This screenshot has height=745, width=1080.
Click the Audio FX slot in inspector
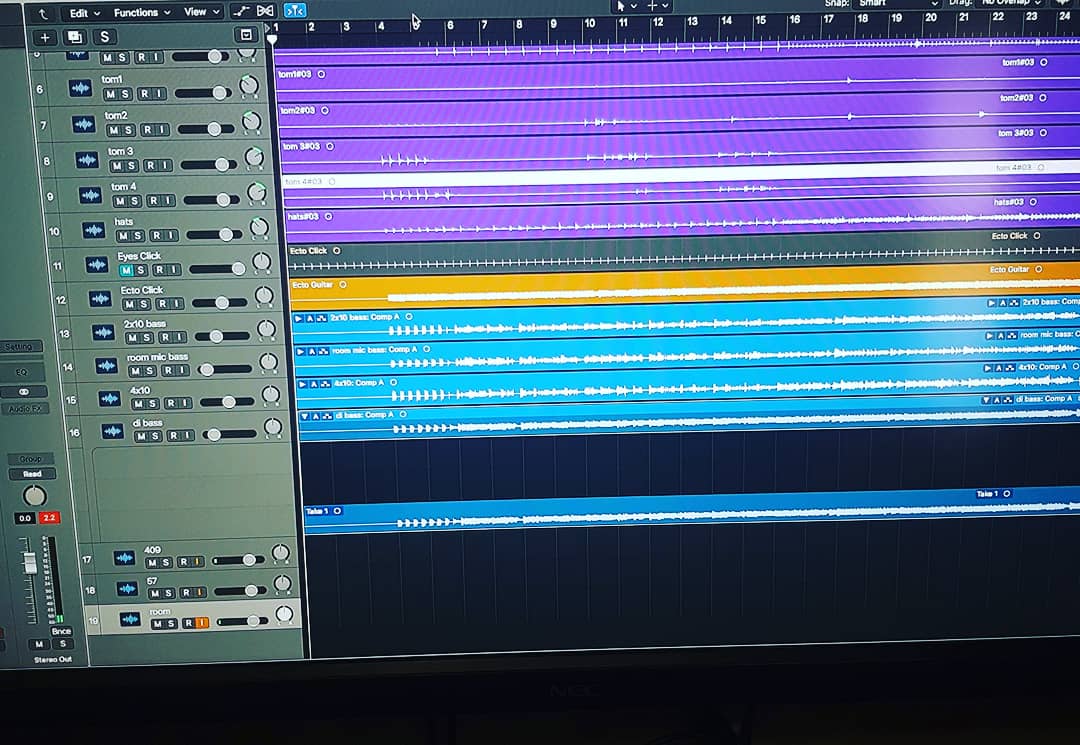[x=25, y=408]
